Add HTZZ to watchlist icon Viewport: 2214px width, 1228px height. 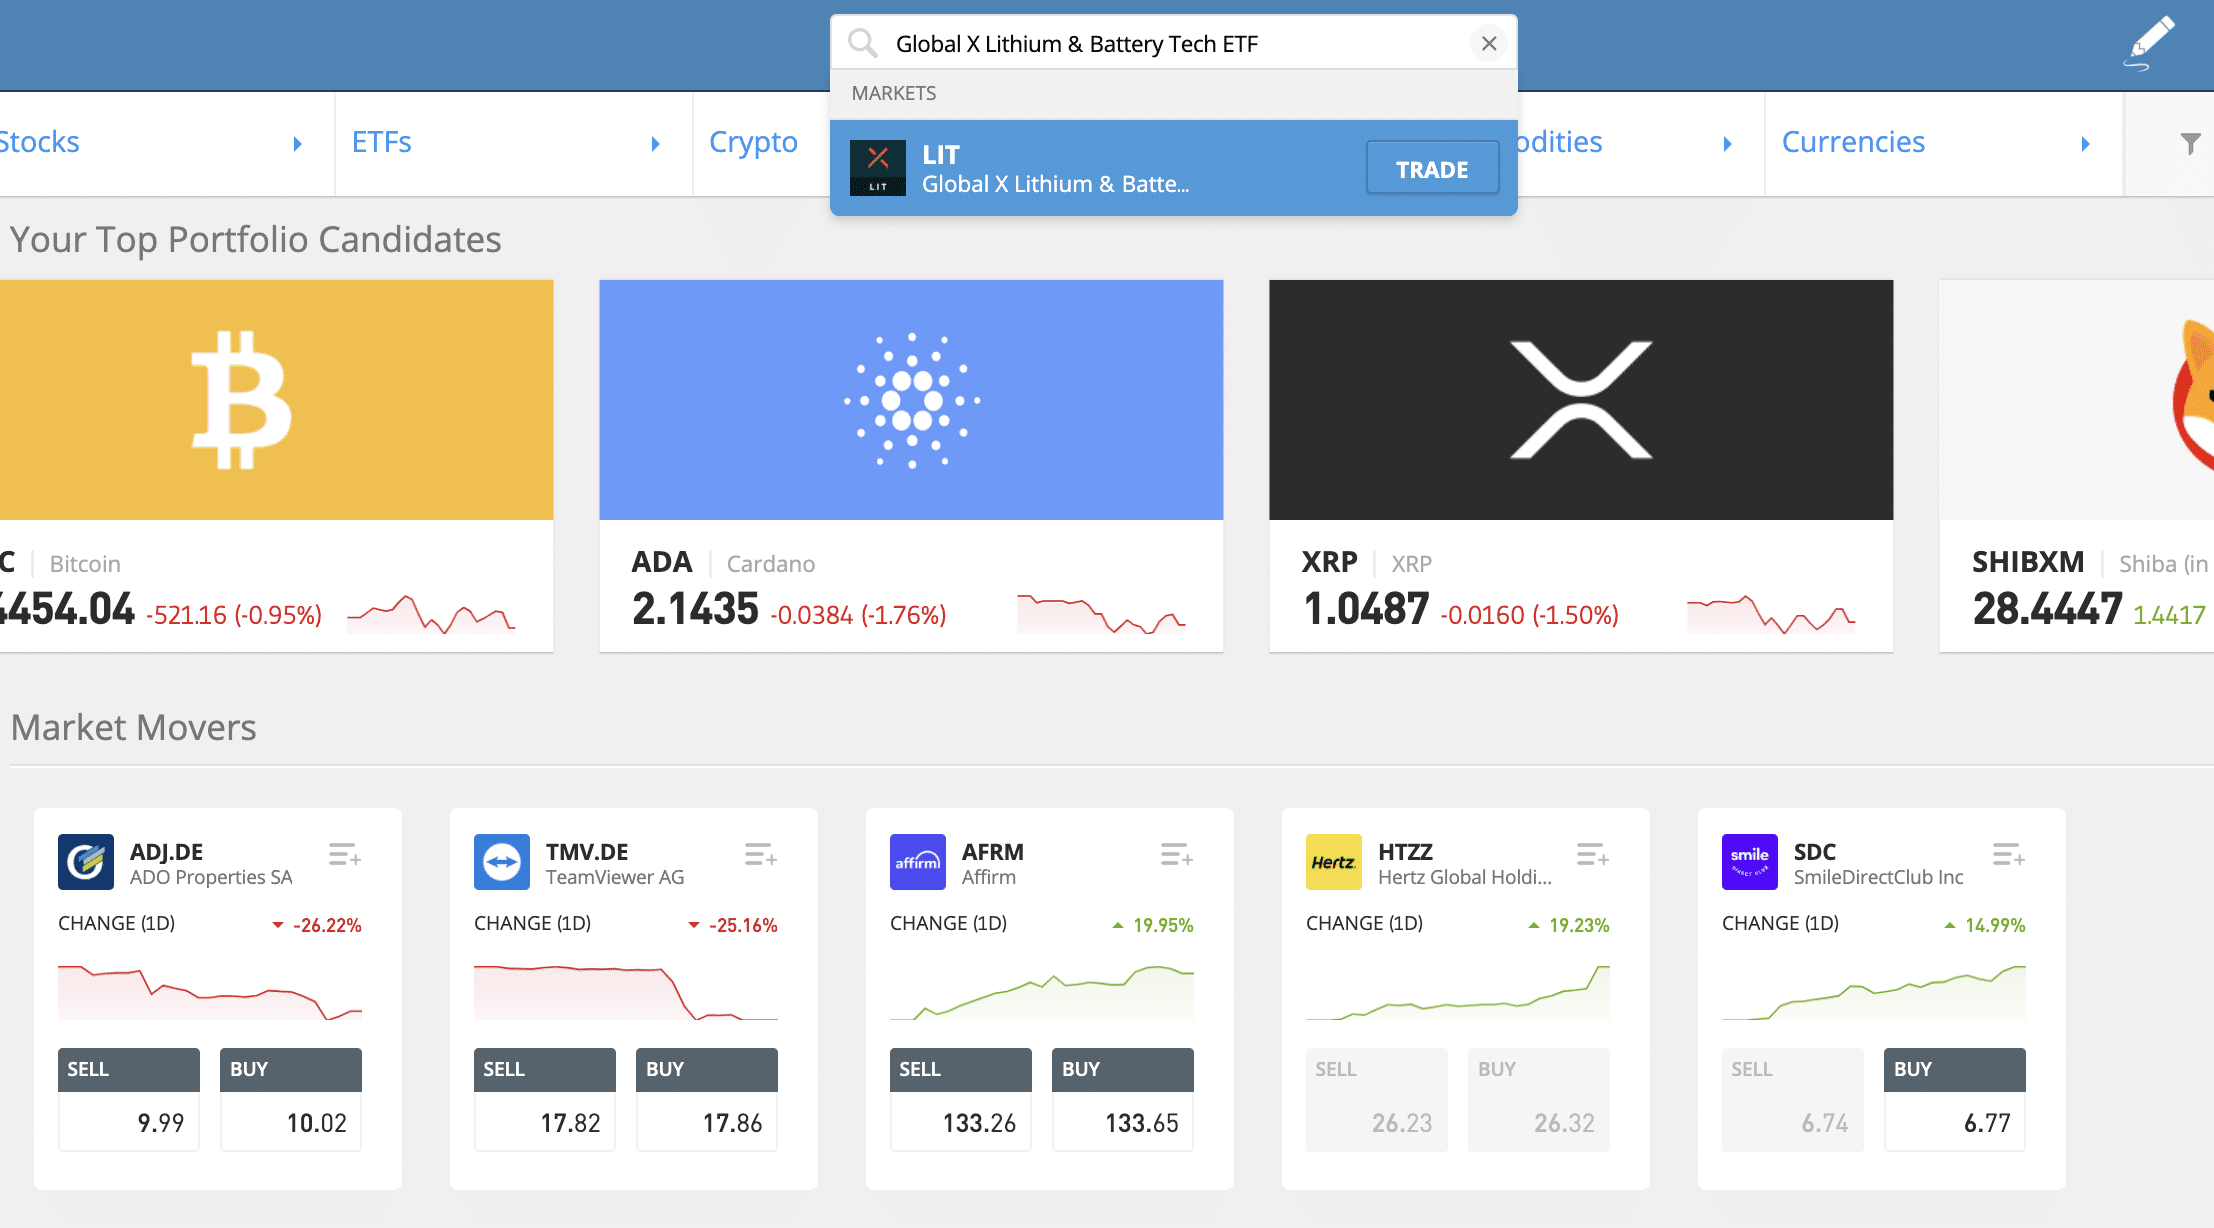(x=1592, y=856)
